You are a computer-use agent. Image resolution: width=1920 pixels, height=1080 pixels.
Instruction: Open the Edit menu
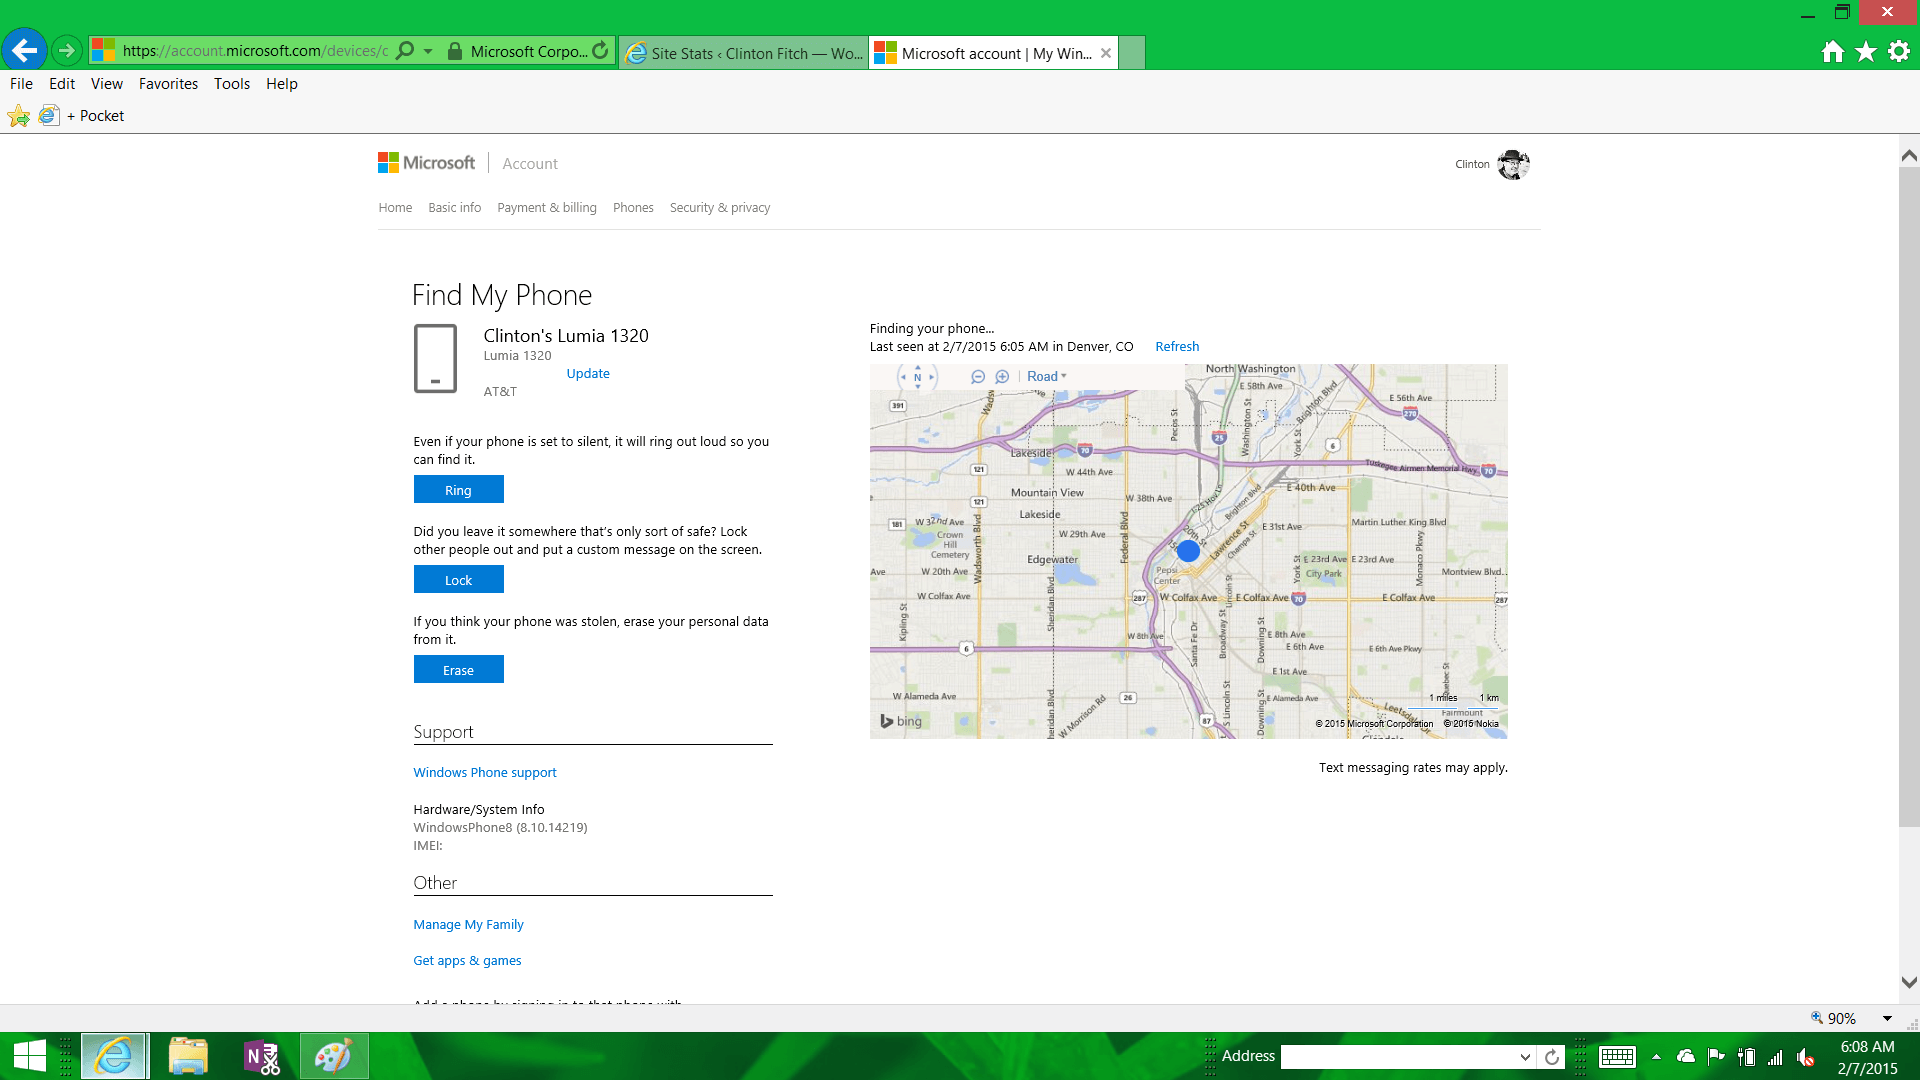(62, 84)
